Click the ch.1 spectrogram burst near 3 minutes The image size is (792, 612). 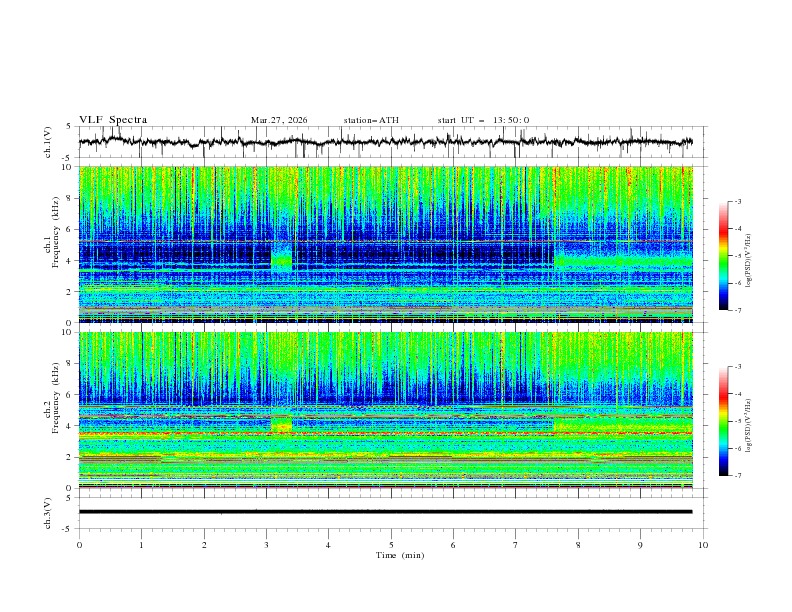coord(281,255)
